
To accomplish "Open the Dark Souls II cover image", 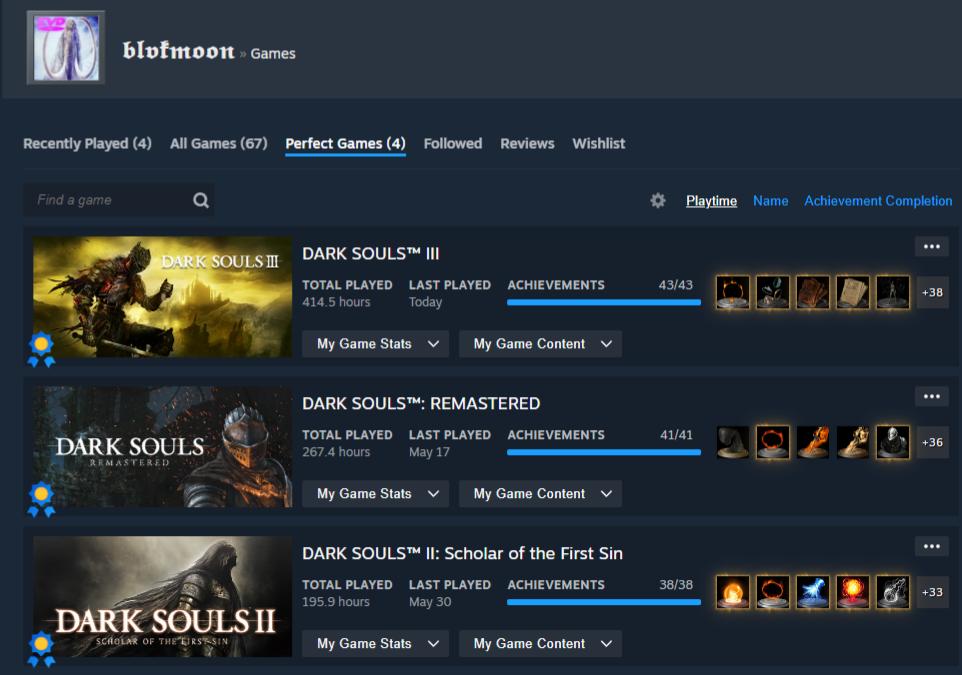I will [x=163, y=596].
